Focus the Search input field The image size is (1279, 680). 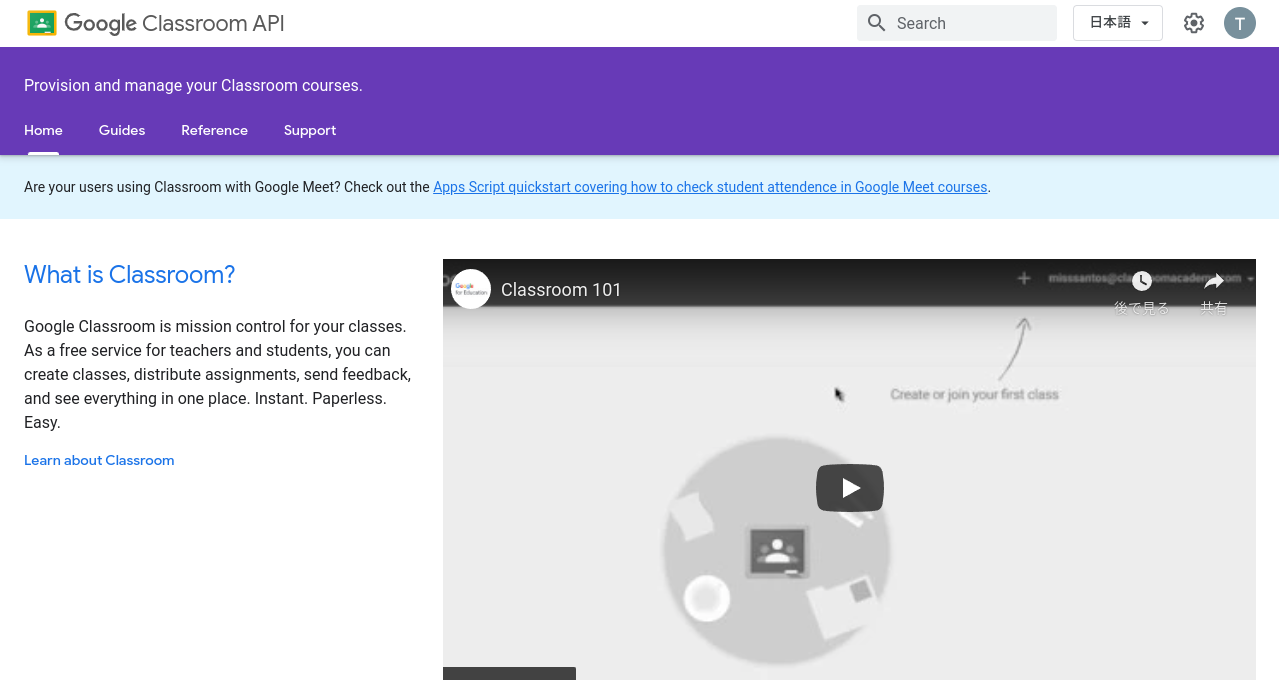957,23
